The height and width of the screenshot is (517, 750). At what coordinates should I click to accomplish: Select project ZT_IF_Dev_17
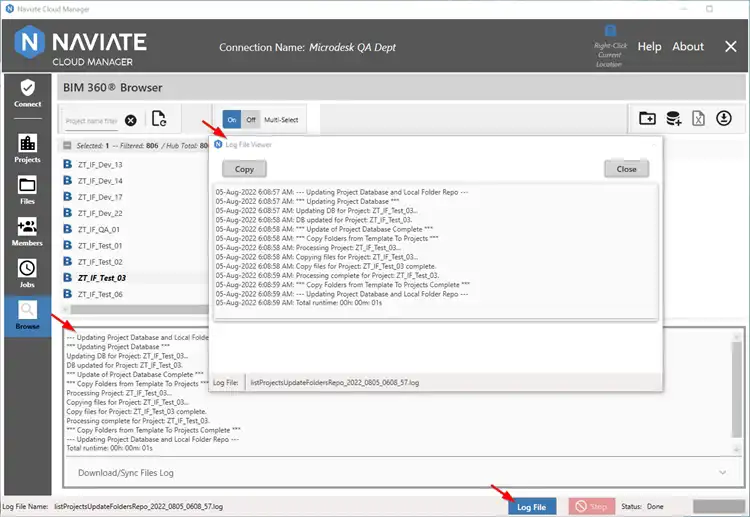tap(100, 197)
